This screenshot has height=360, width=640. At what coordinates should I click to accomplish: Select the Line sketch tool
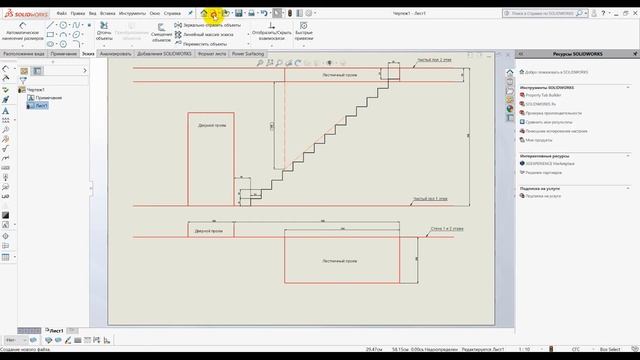(x=50, y=25)
